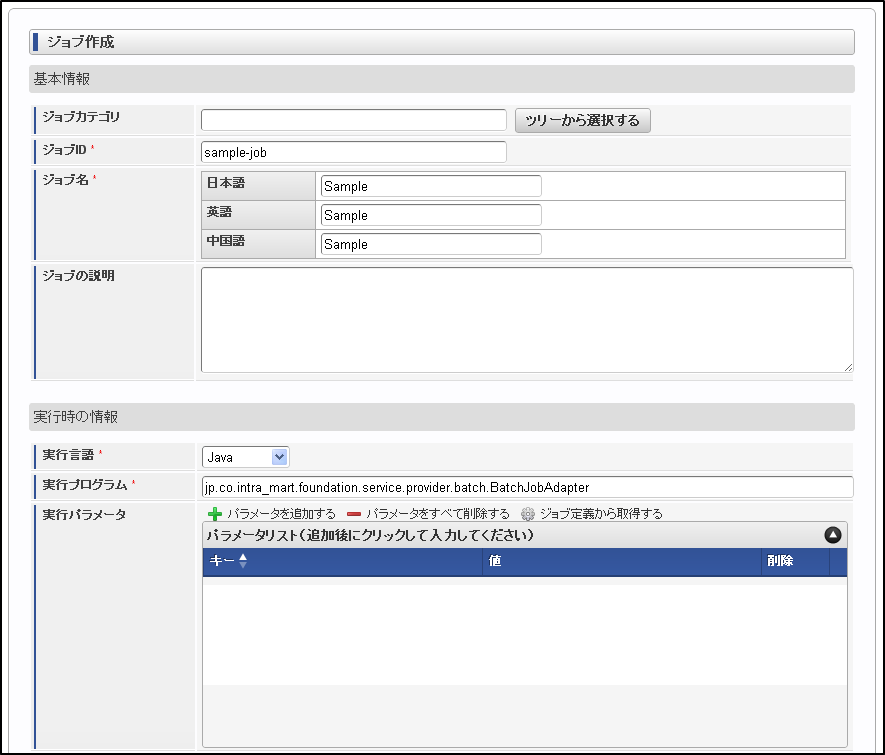
Task: Click the ジョブID field containing sample-job
Action: (x=354, y=152)
